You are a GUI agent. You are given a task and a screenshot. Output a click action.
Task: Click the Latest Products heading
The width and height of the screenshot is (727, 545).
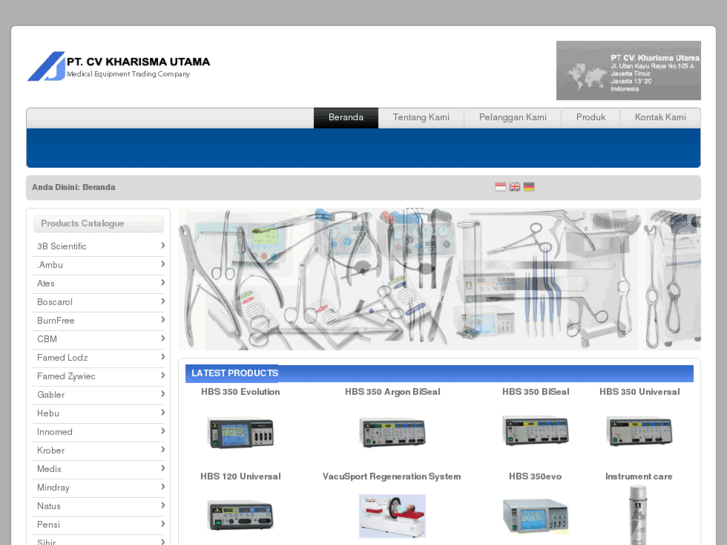(235, 373)
